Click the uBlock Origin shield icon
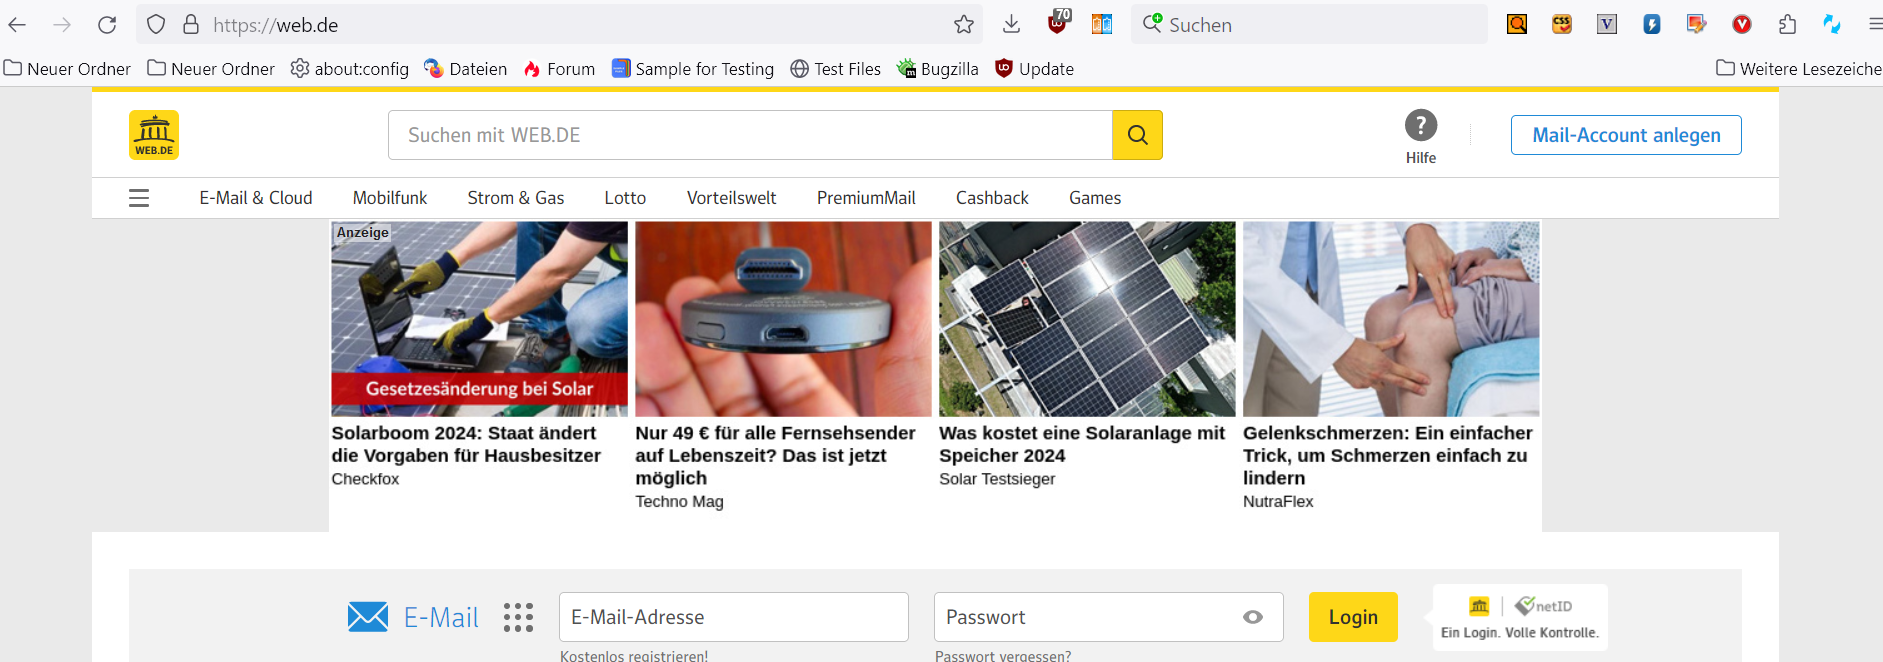Screen dimensions: 1883x662 coord(1058,23)
